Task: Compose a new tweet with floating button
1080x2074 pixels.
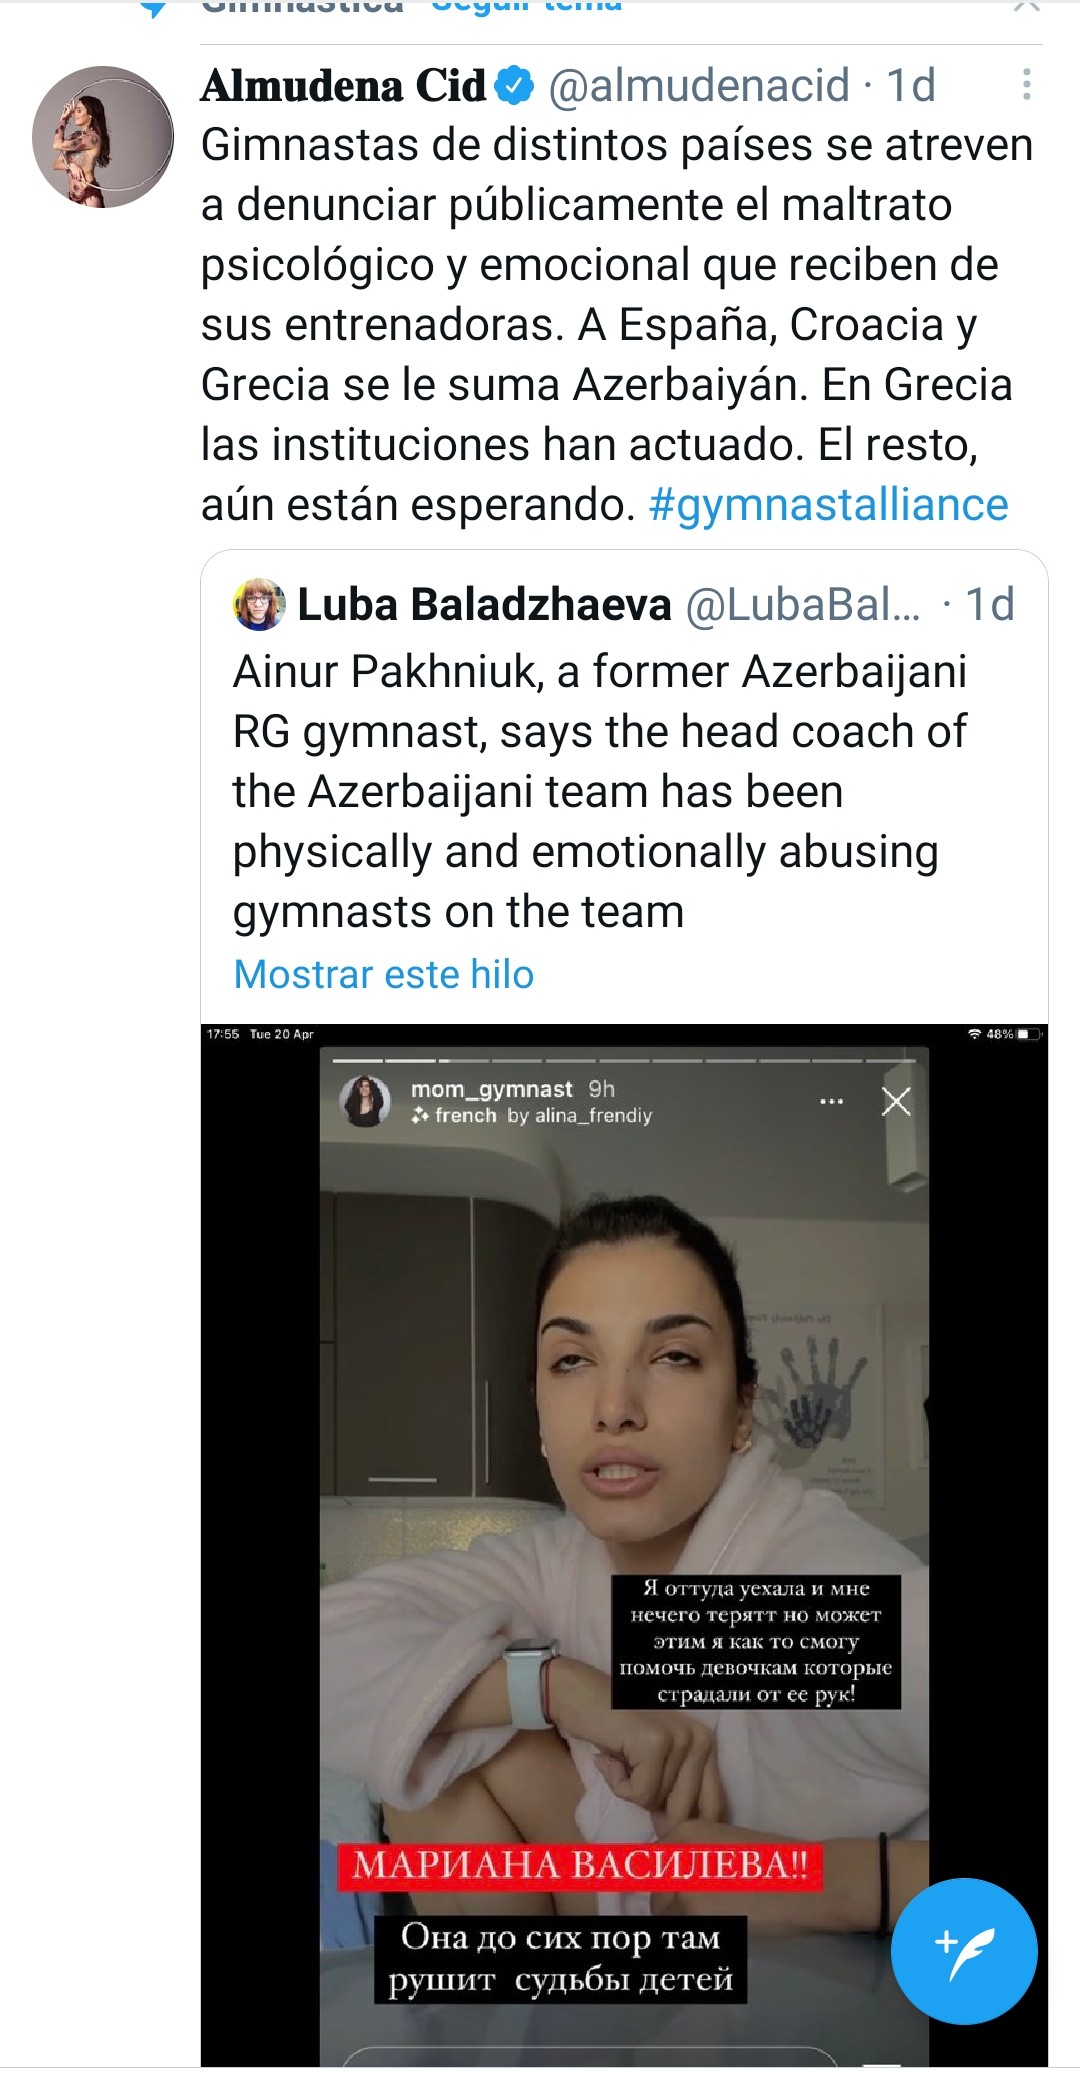Action: point(964,1951)
